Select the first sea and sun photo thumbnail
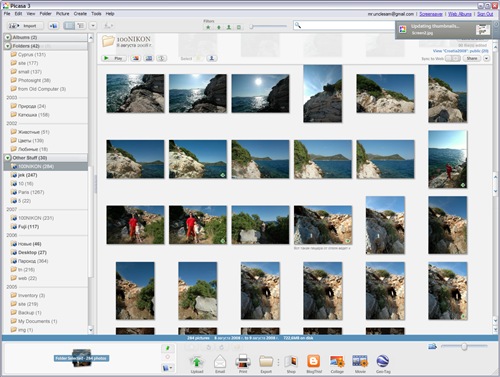The height and width of the screenshot is (377, 500). (135, 93)
